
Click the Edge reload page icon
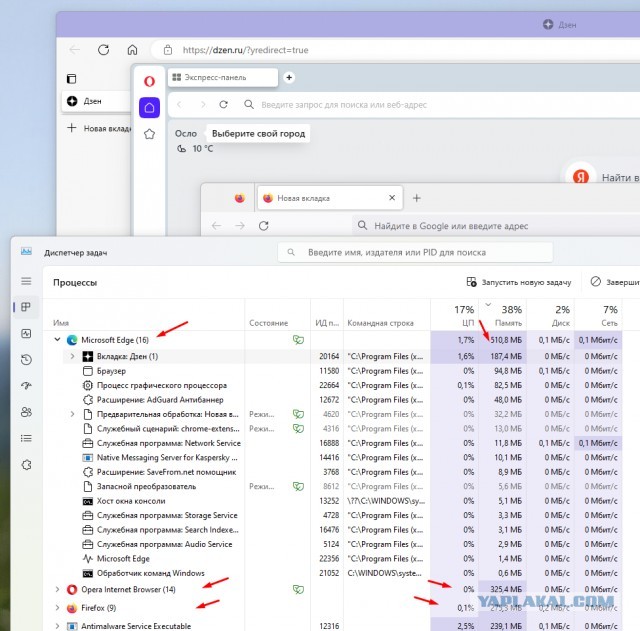104,50
